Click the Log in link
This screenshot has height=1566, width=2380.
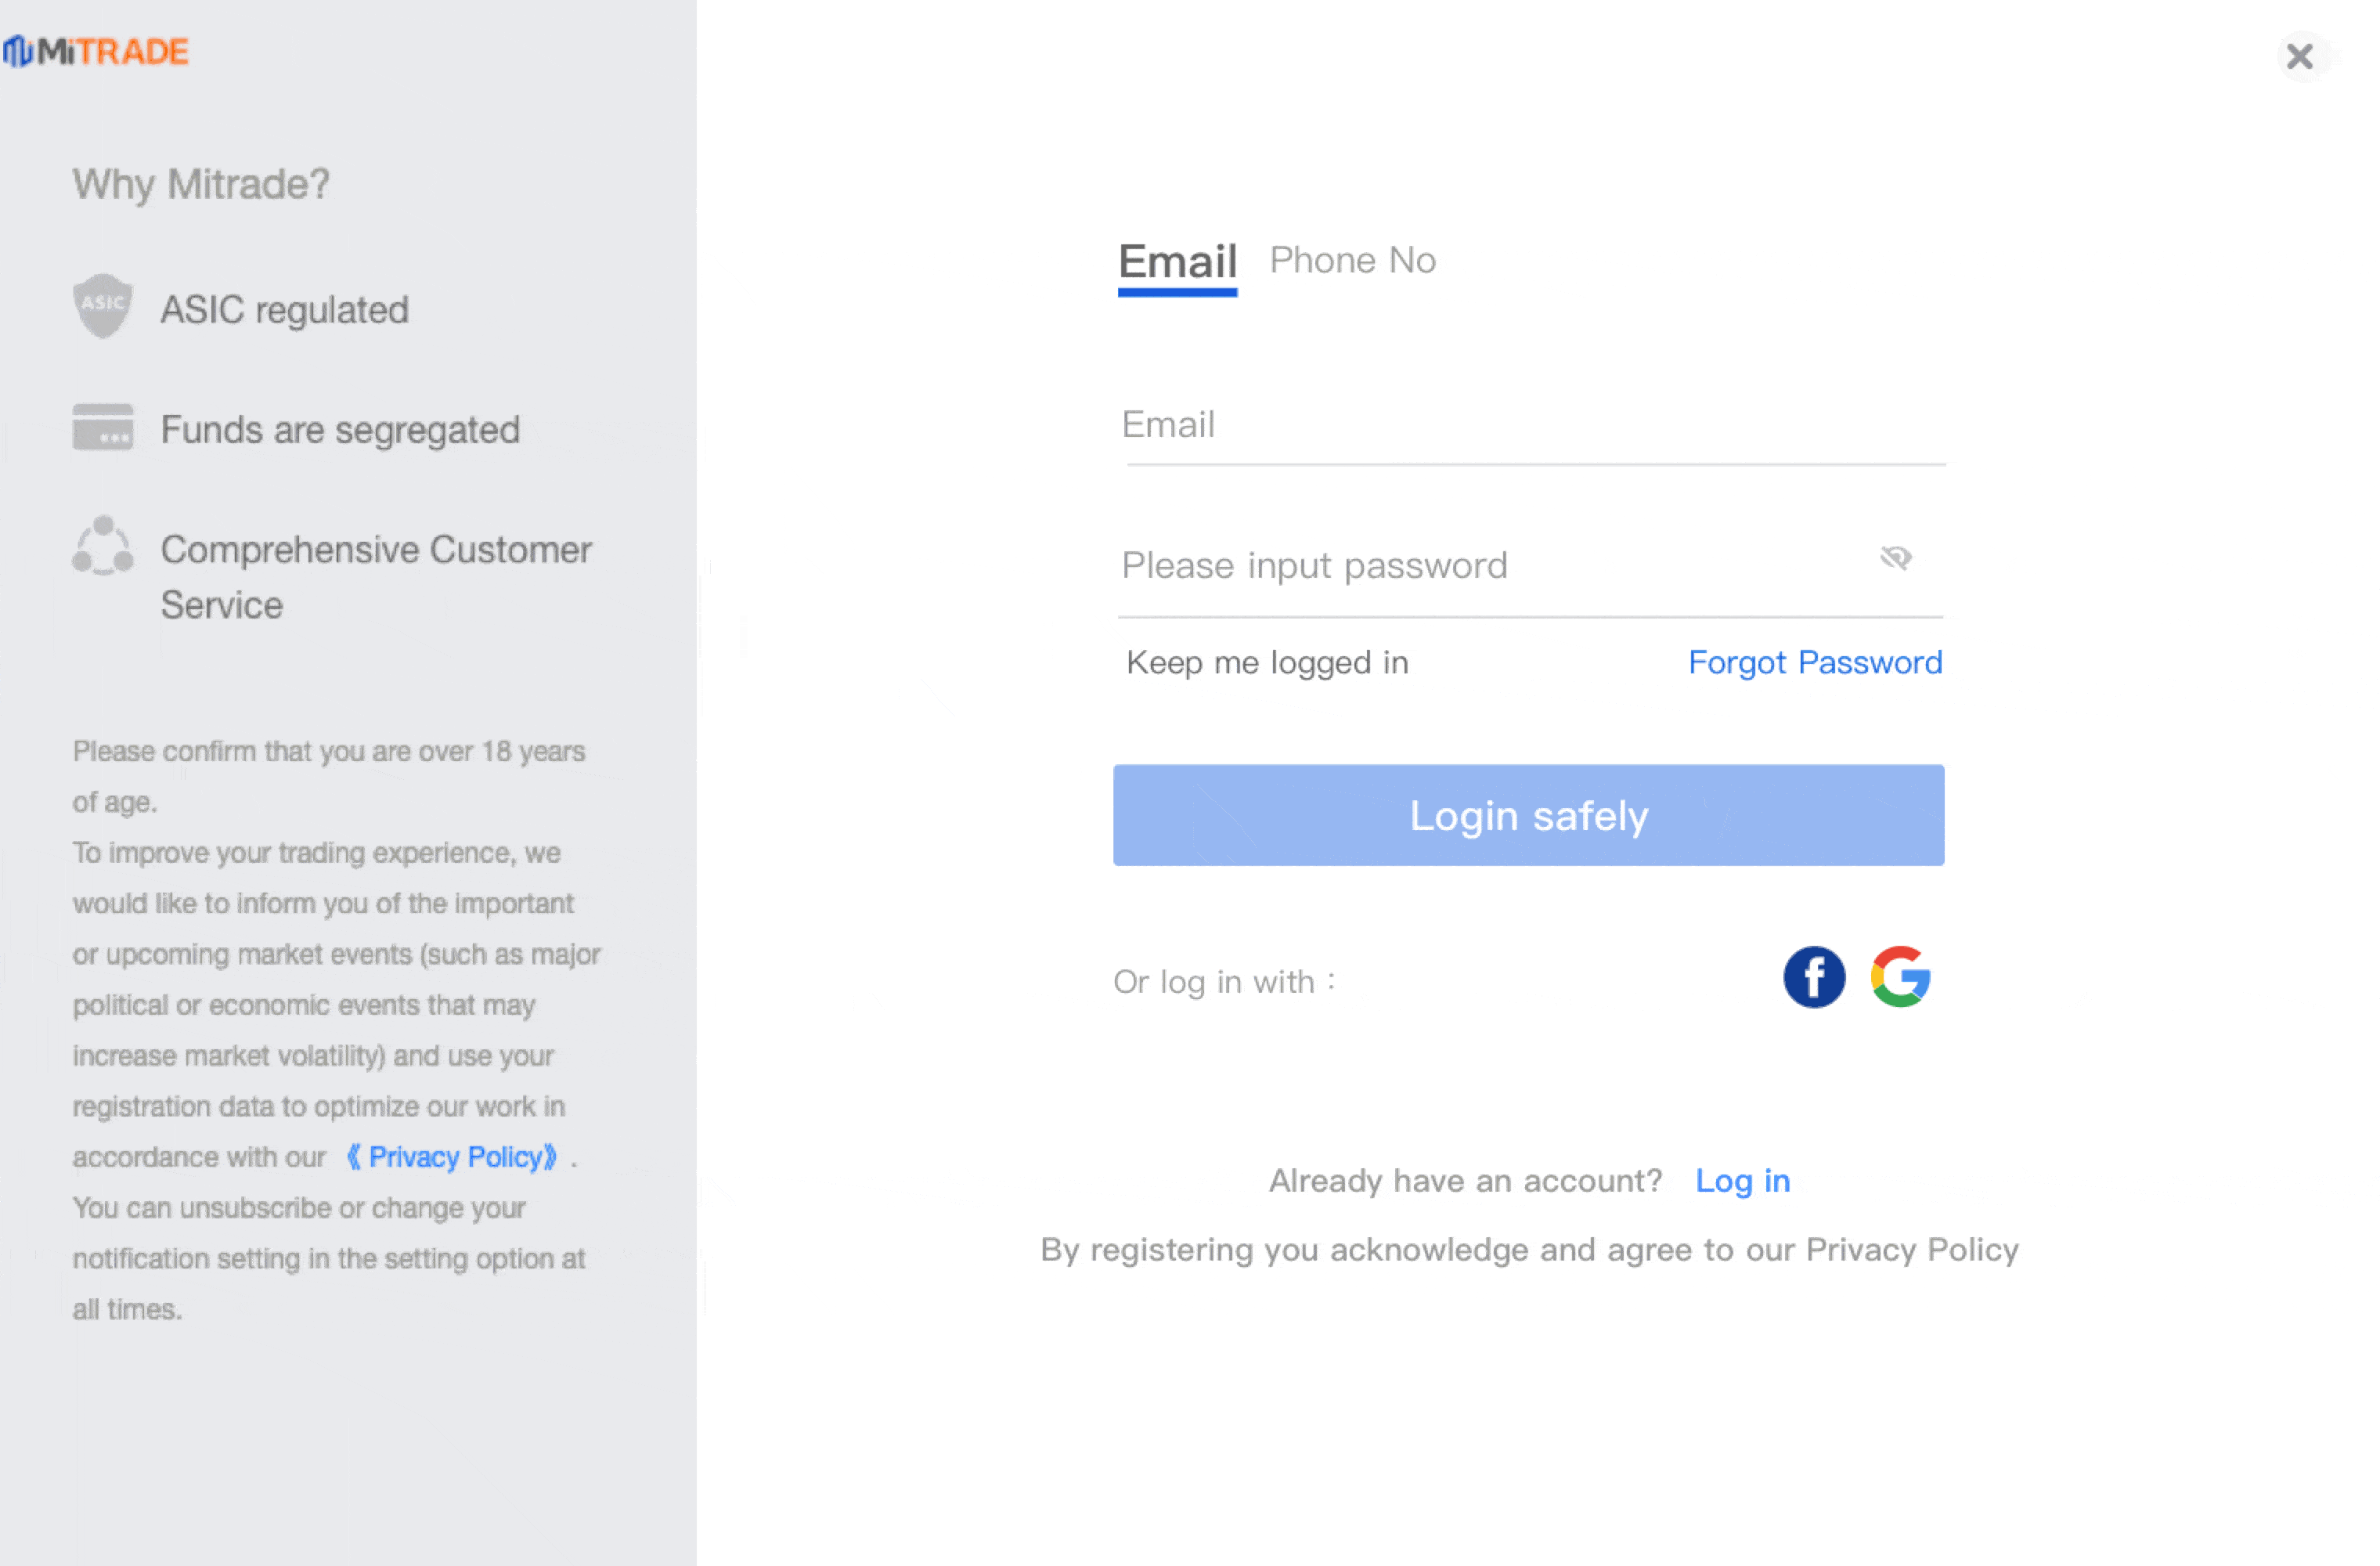(x=1742, y=1181)
